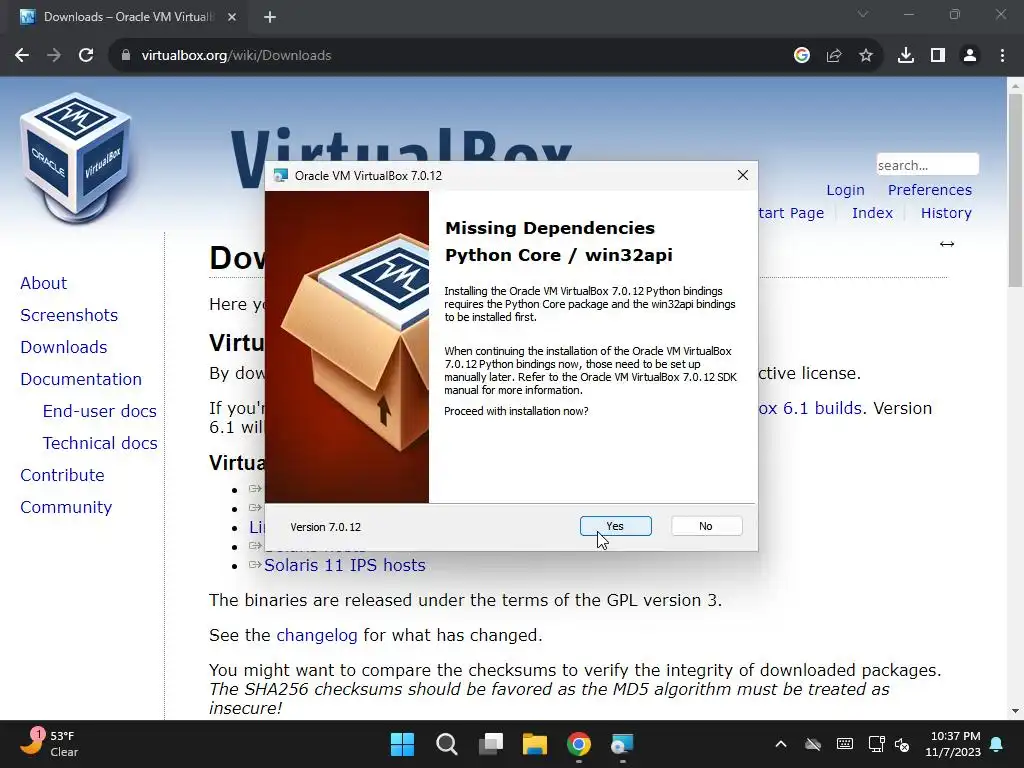Bookmark this page with the star icon
Screen dimensions: 1024x768
click(866, 56)
